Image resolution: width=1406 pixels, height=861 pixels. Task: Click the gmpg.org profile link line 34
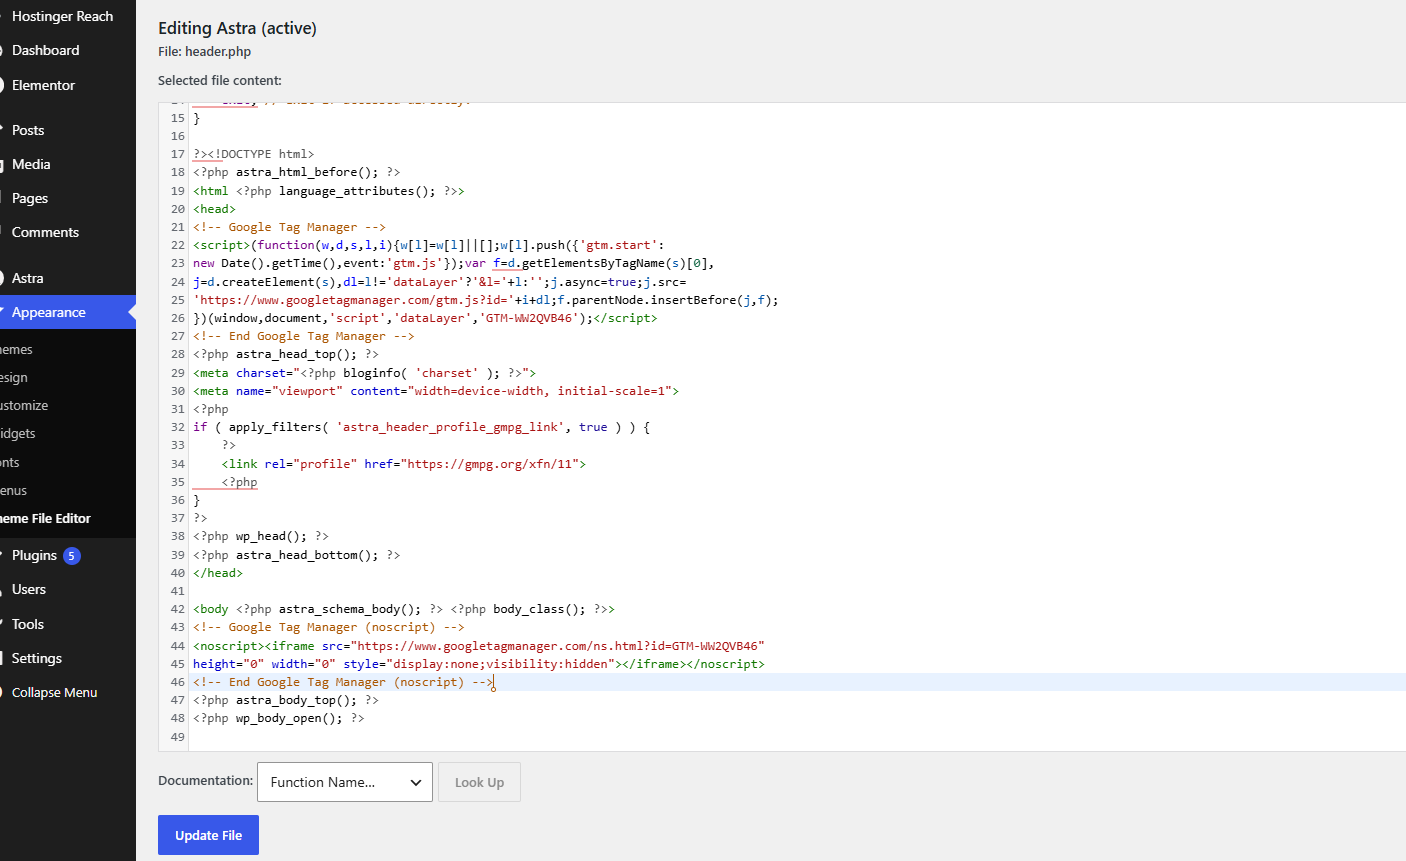[x=403, y=464]
